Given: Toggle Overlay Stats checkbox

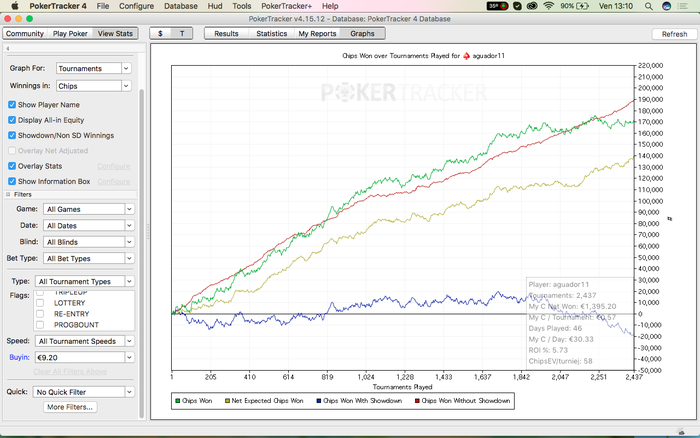Looking at the screenshot, I should point(12,166).
